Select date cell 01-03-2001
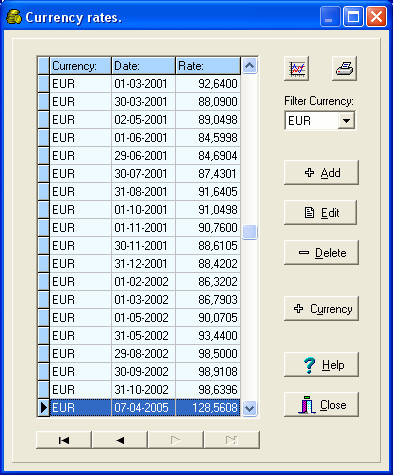 [x=143, y=84]
